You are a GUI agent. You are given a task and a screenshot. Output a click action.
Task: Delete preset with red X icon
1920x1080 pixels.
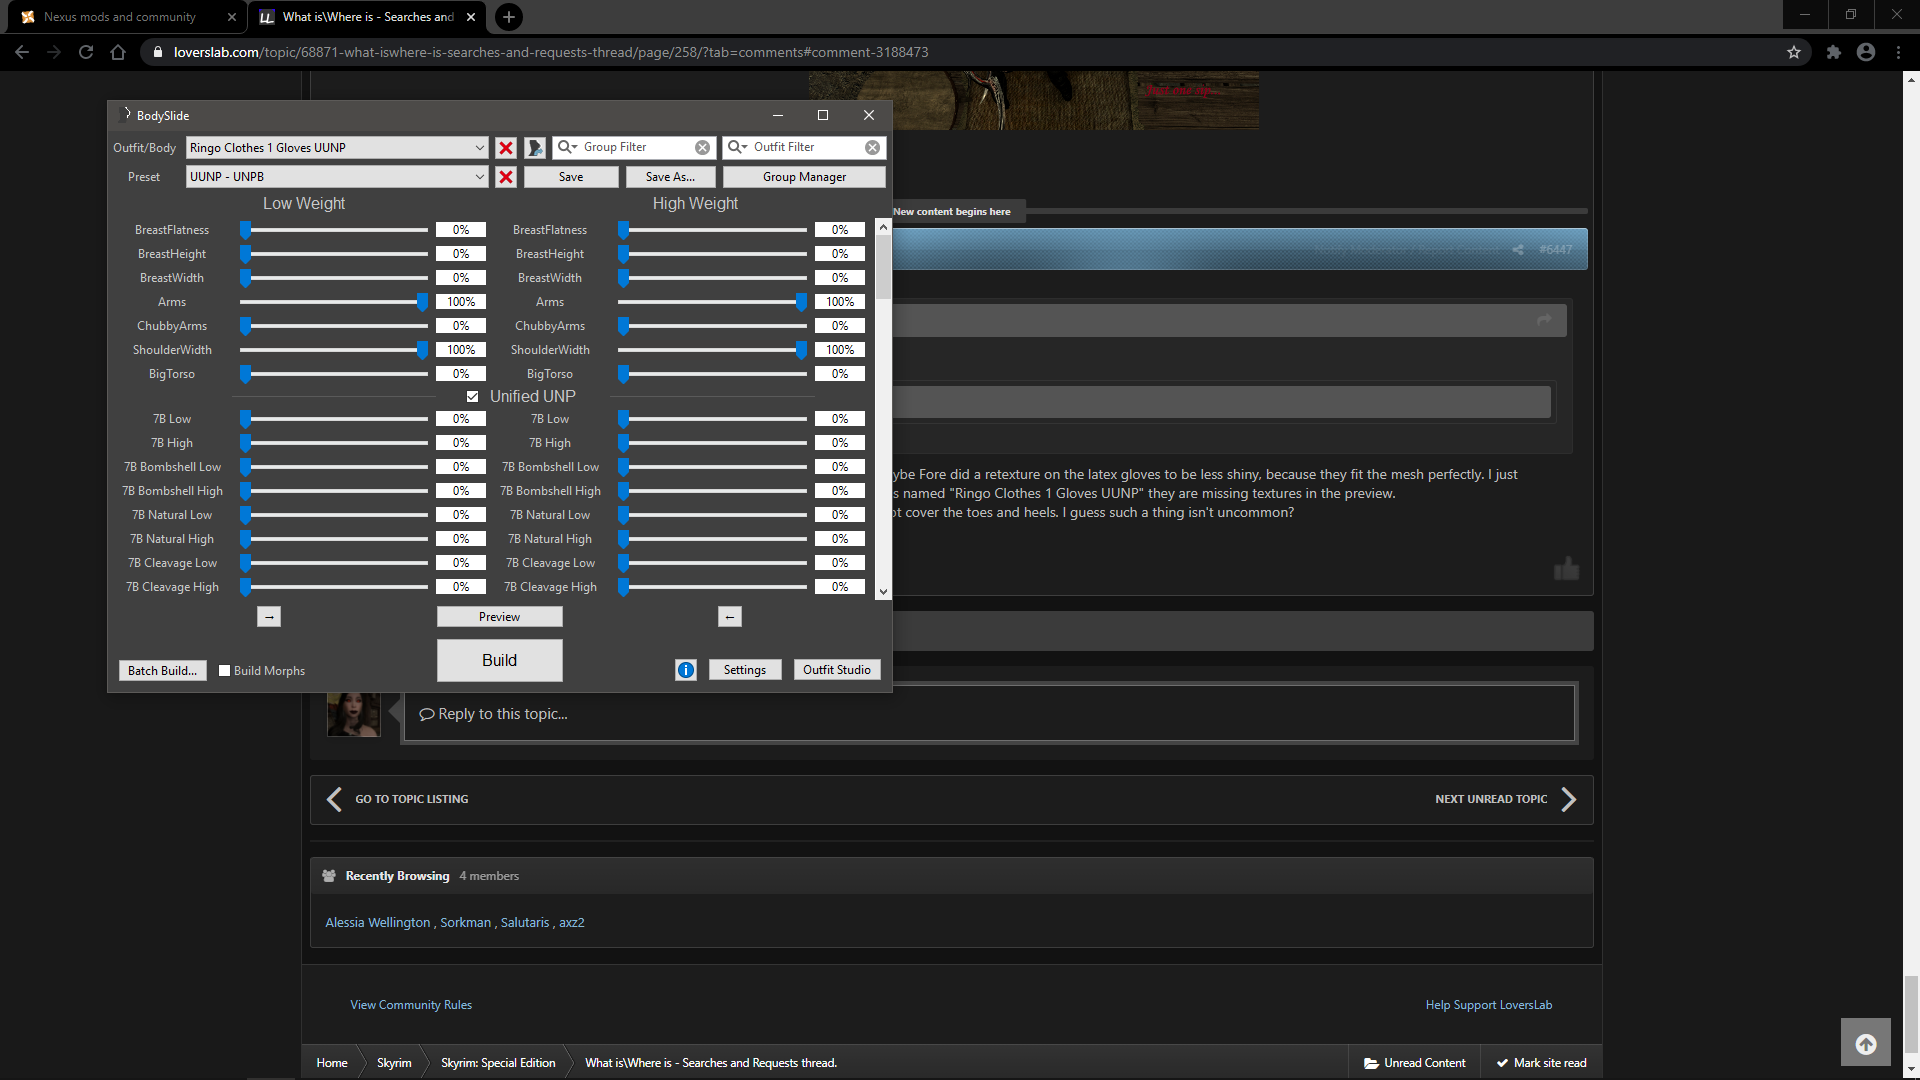[x=506, y=177]
